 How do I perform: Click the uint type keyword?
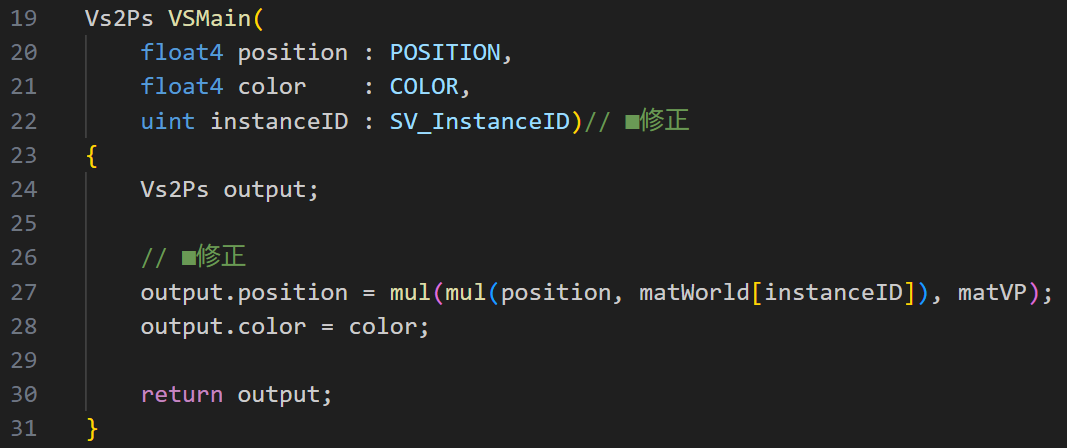point(167,121)
